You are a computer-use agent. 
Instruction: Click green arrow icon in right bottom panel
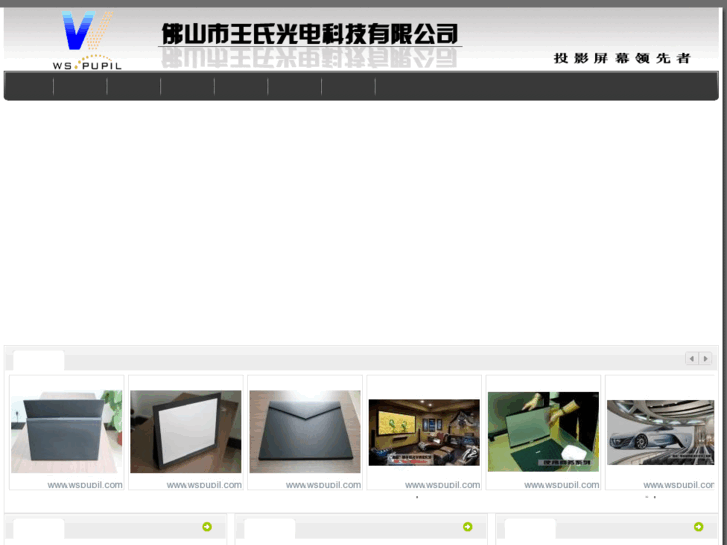point(699,526)
